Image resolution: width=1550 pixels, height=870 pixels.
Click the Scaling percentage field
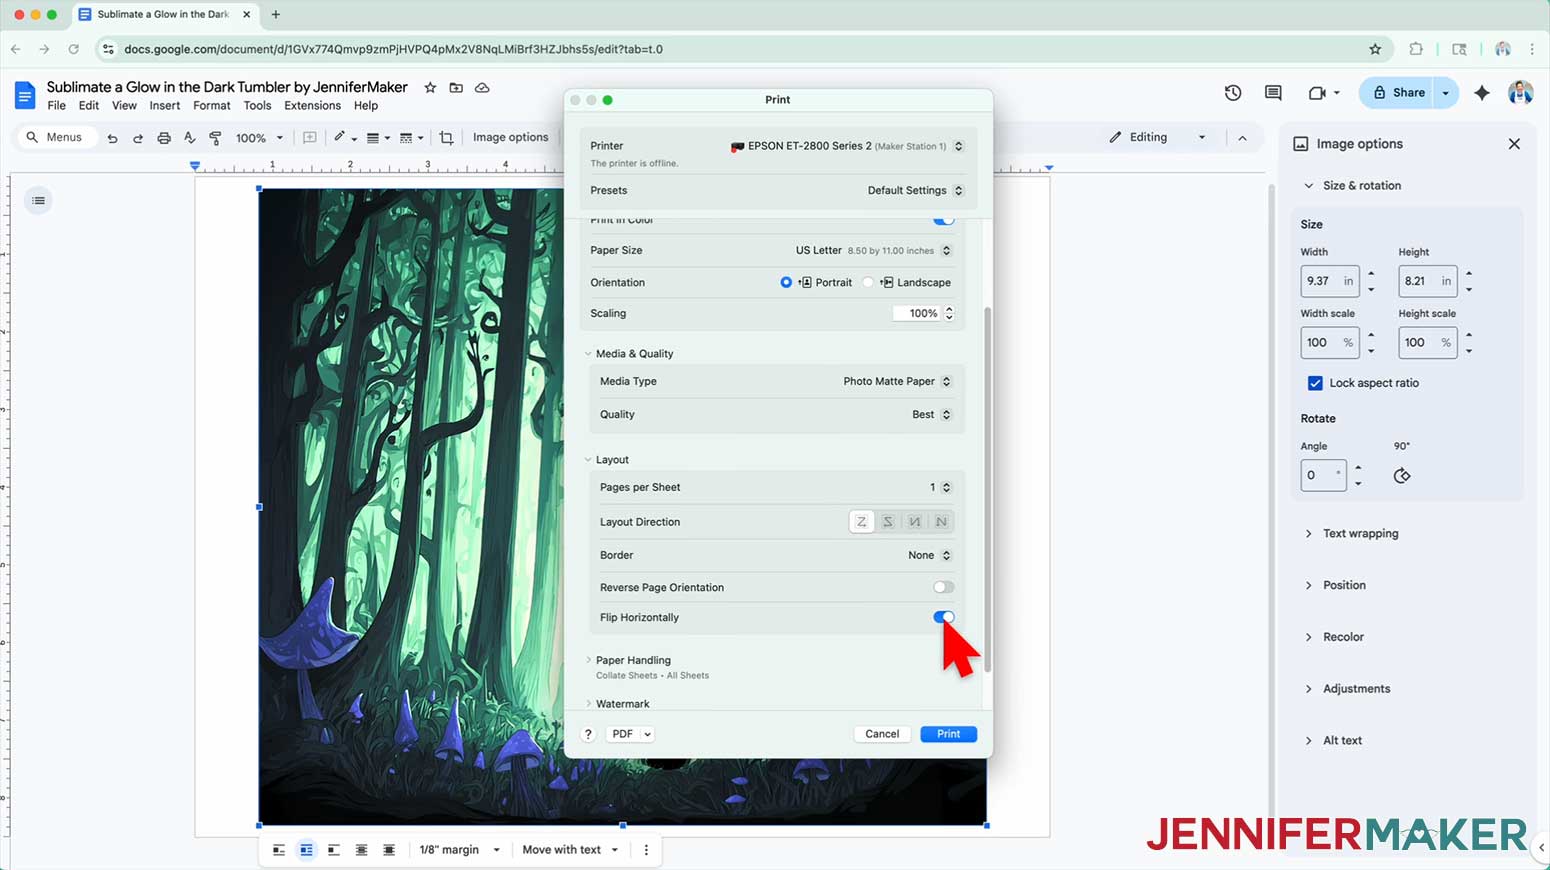coord(917,314)
